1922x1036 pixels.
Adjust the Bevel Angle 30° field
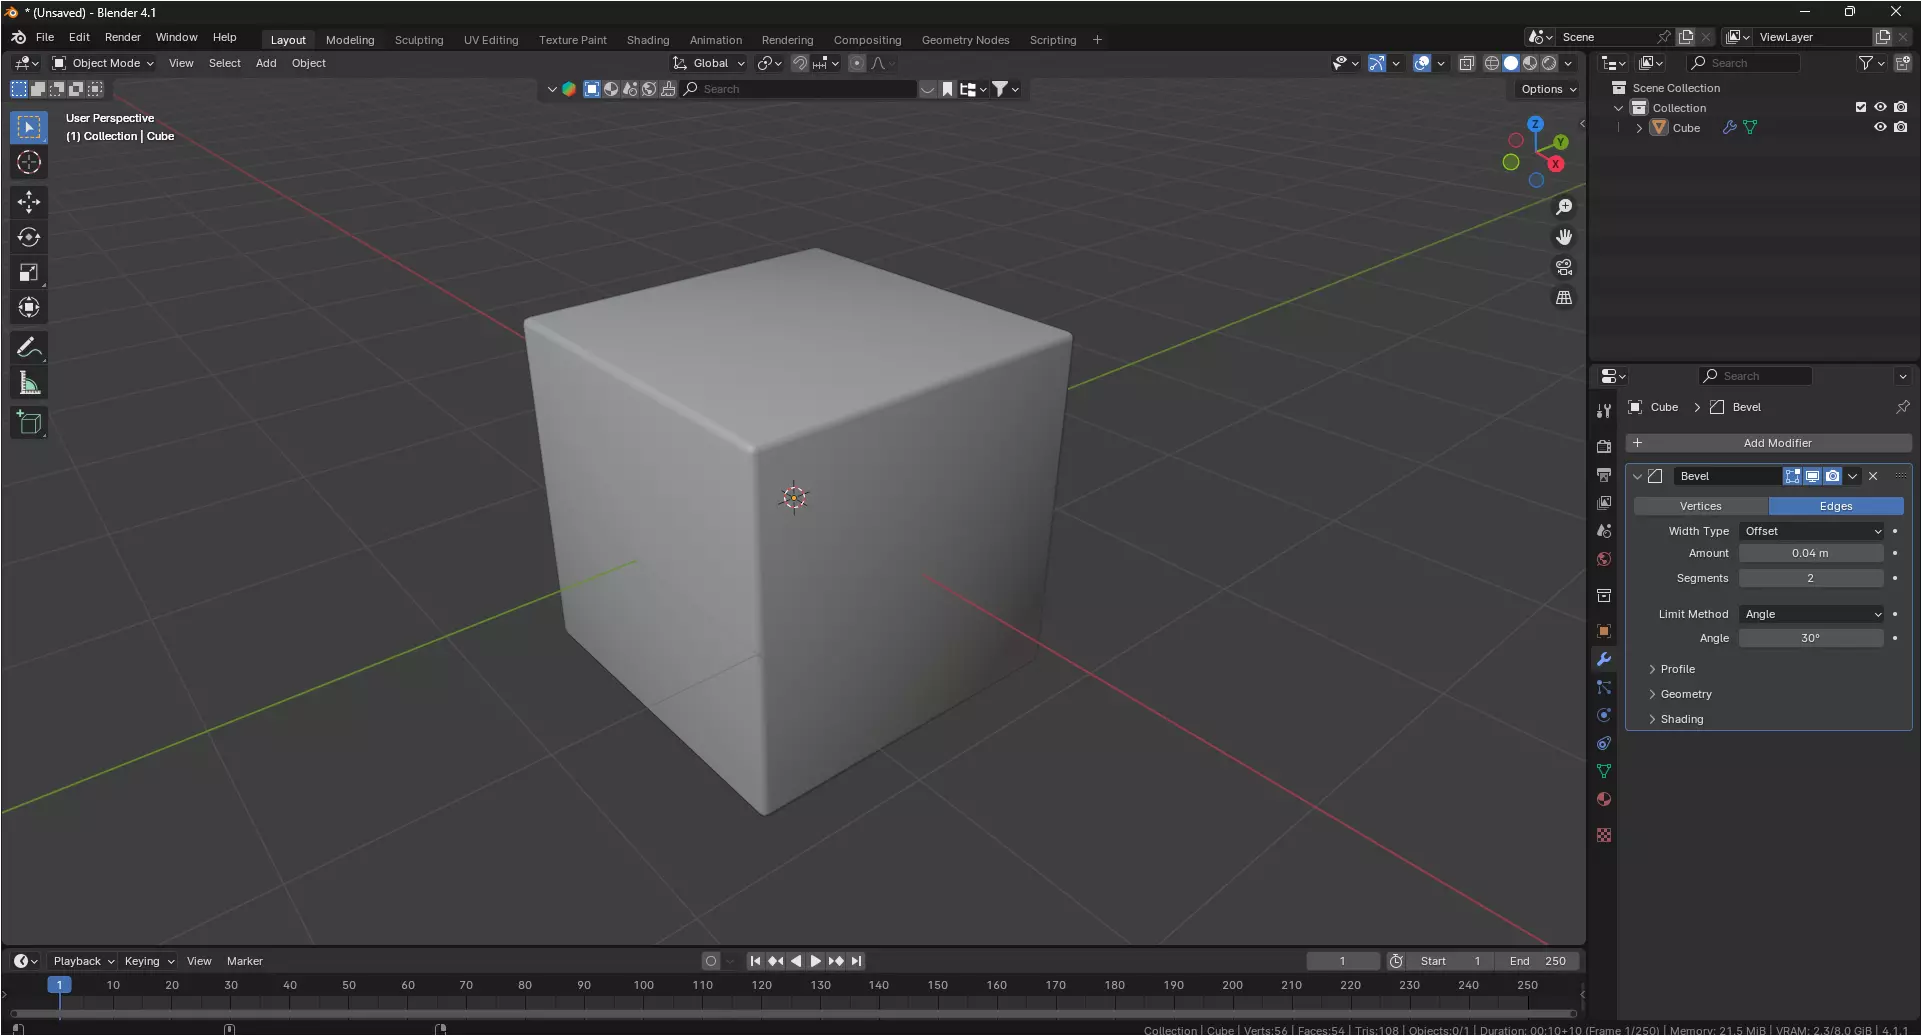(1811, 638)
